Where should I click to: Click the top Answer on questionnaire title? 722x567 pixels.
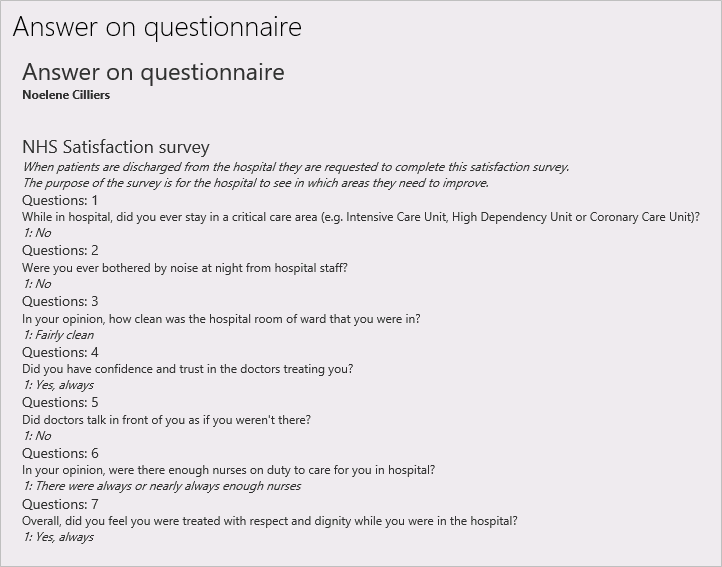pos(157,27)
